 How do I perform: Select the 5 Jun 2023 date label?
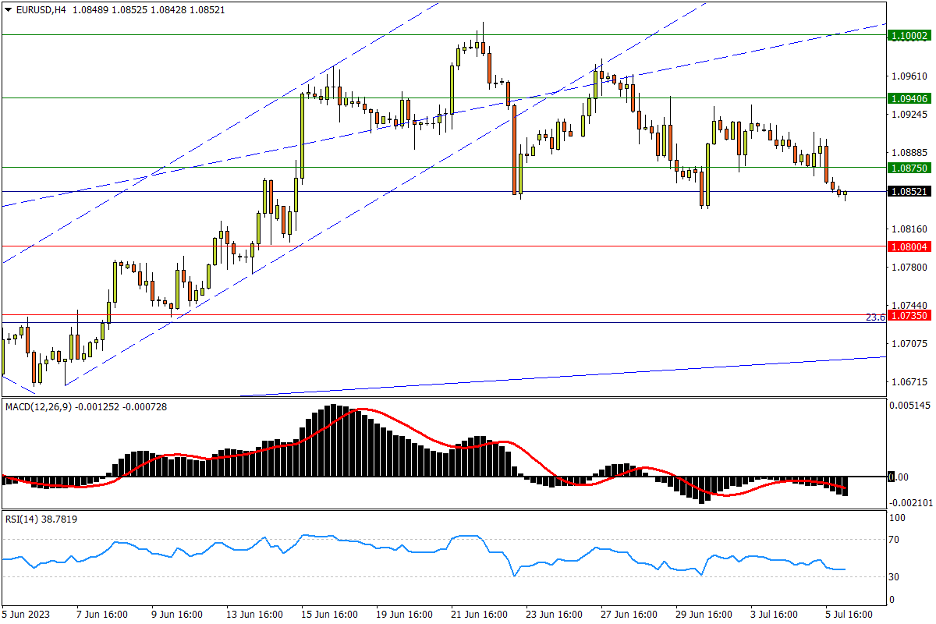coord(25,614)
